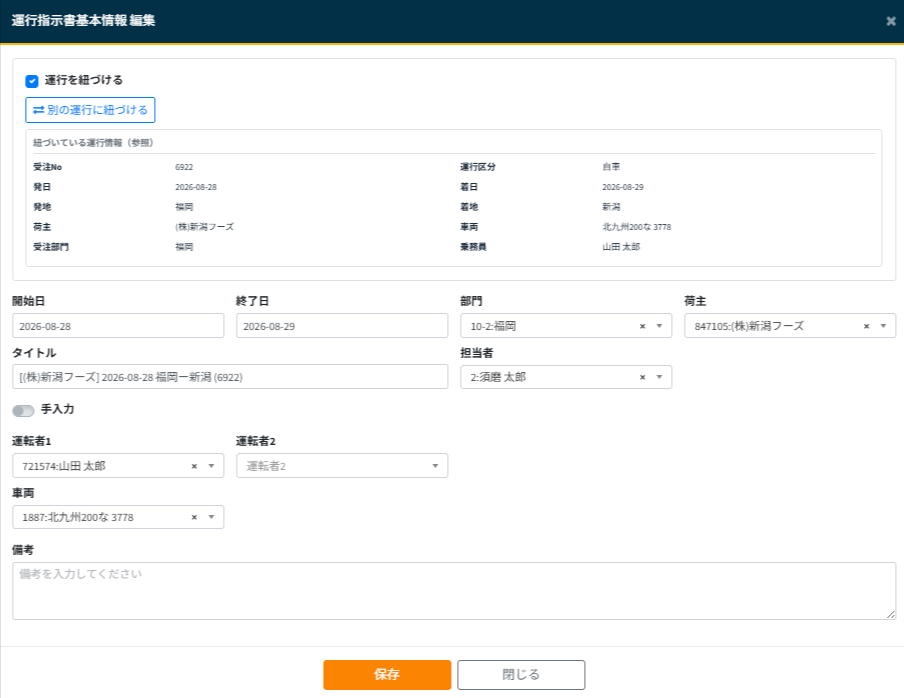Click the 開始日 date field
This screenshot has width=904, height=698.
click(x=118, y=326)
